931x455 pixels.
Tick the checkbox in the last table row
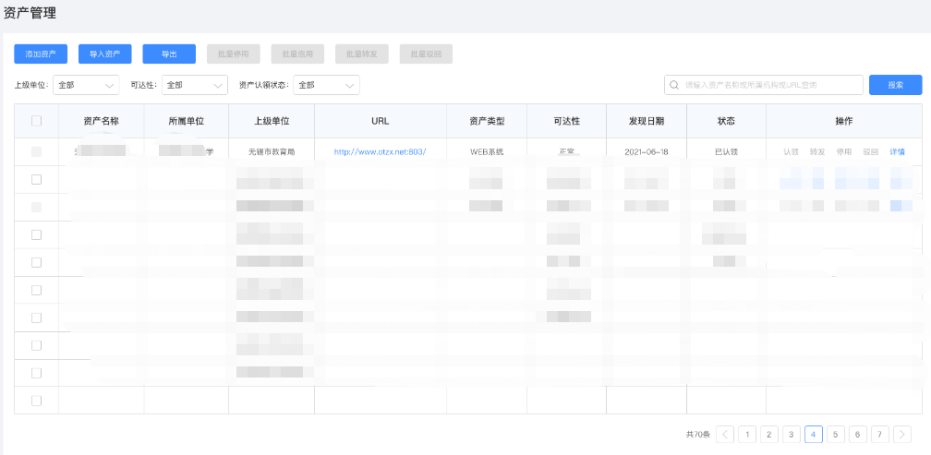coord(37,400)
